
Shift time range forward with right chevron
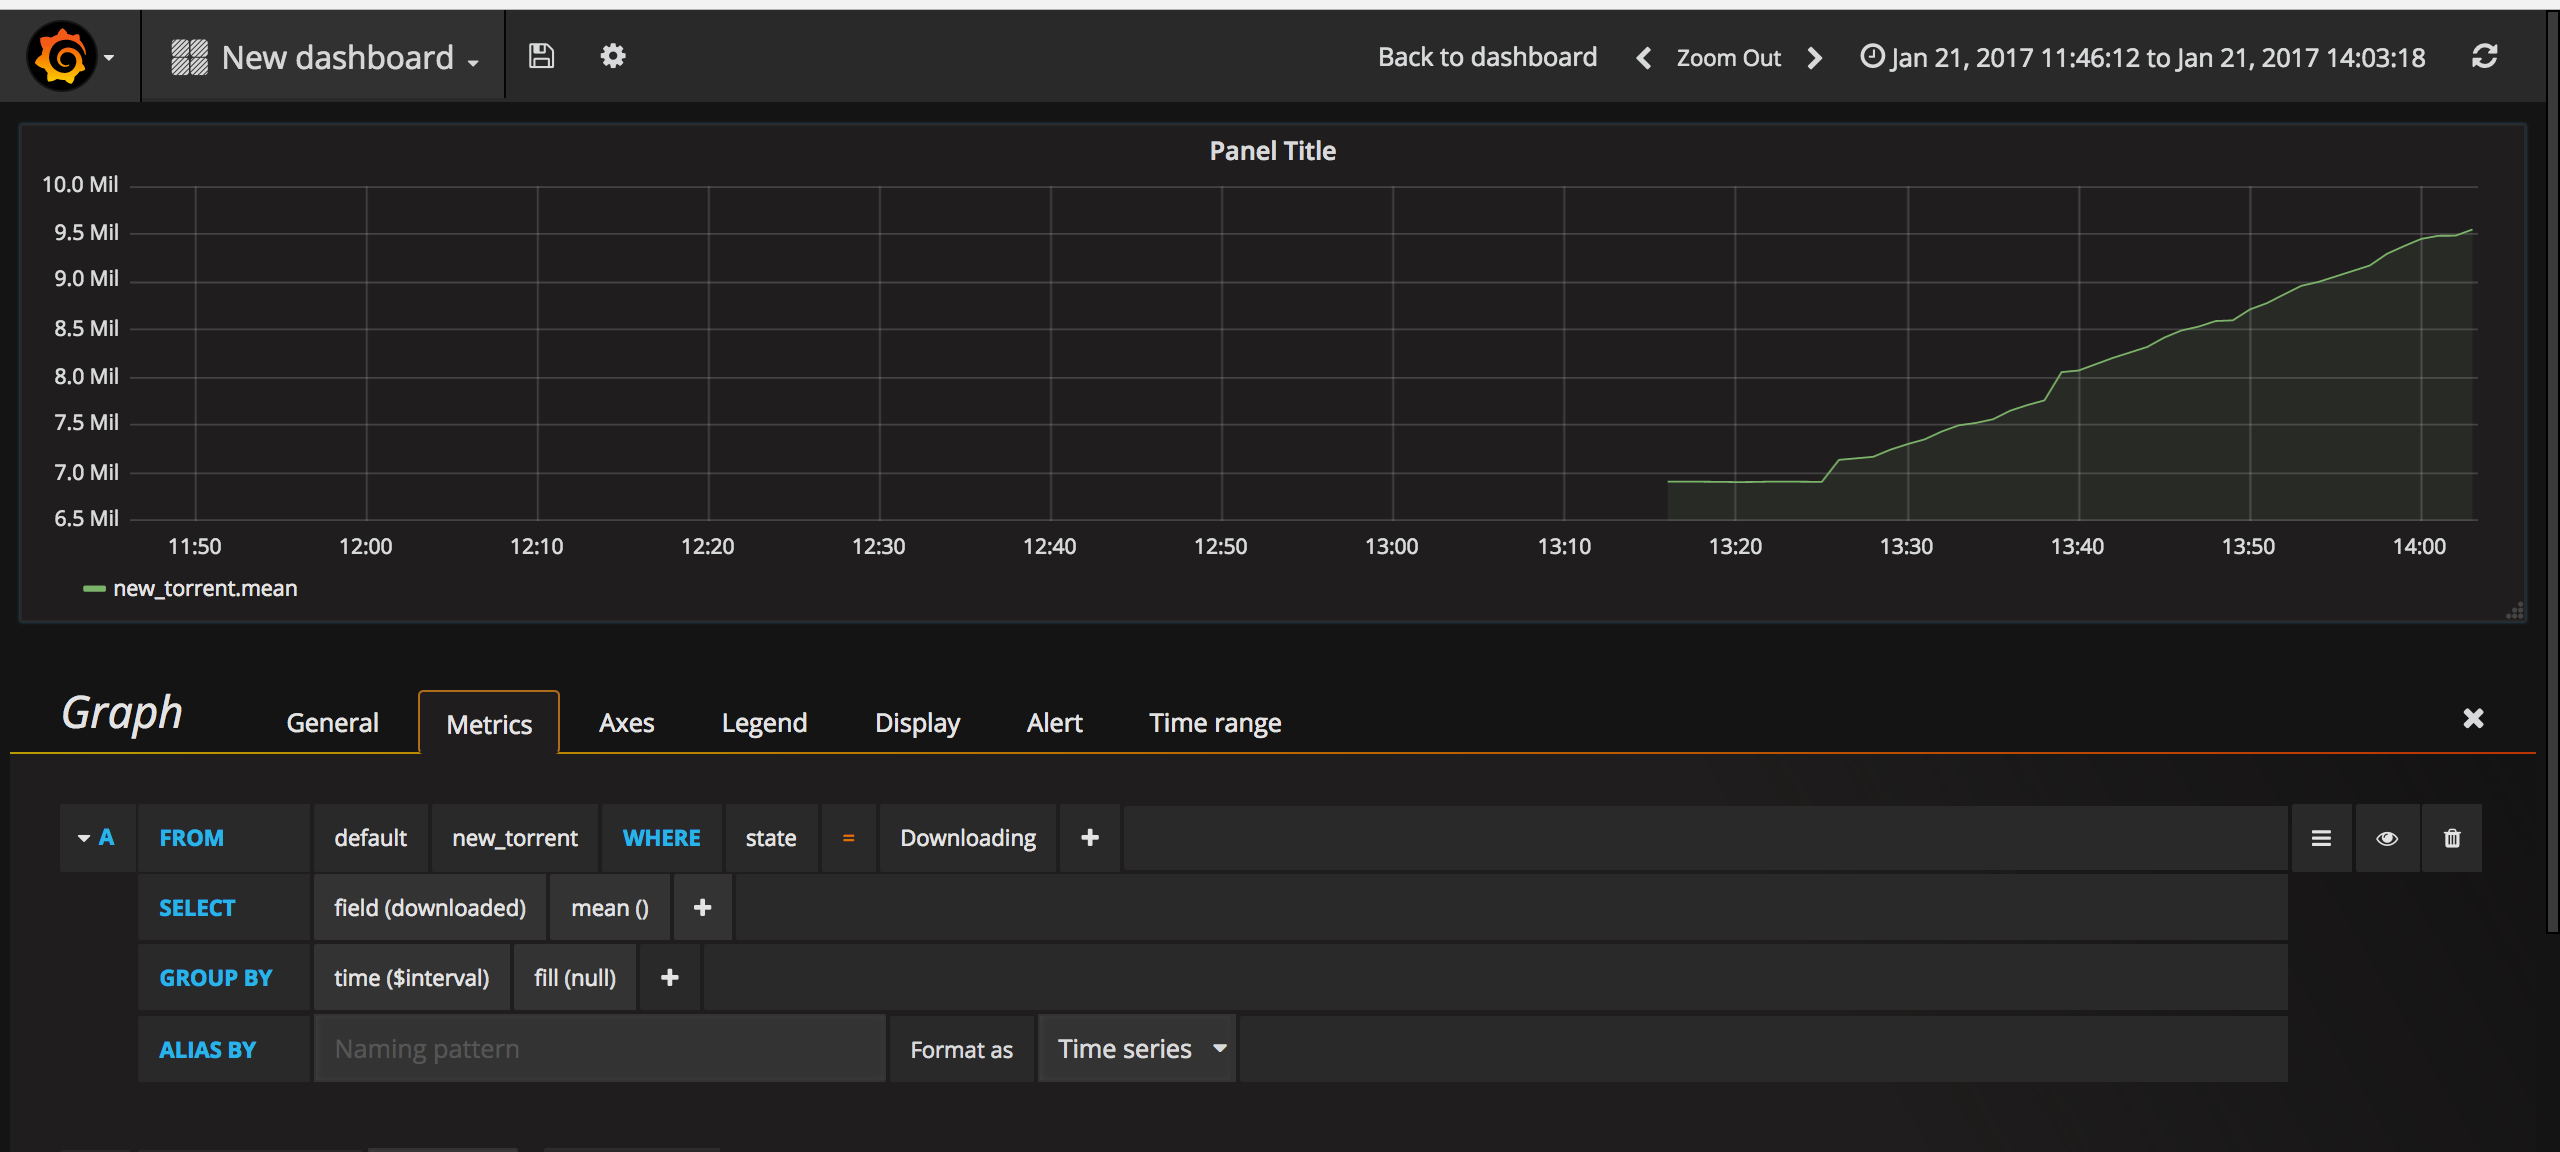(x=1815, y=57)
